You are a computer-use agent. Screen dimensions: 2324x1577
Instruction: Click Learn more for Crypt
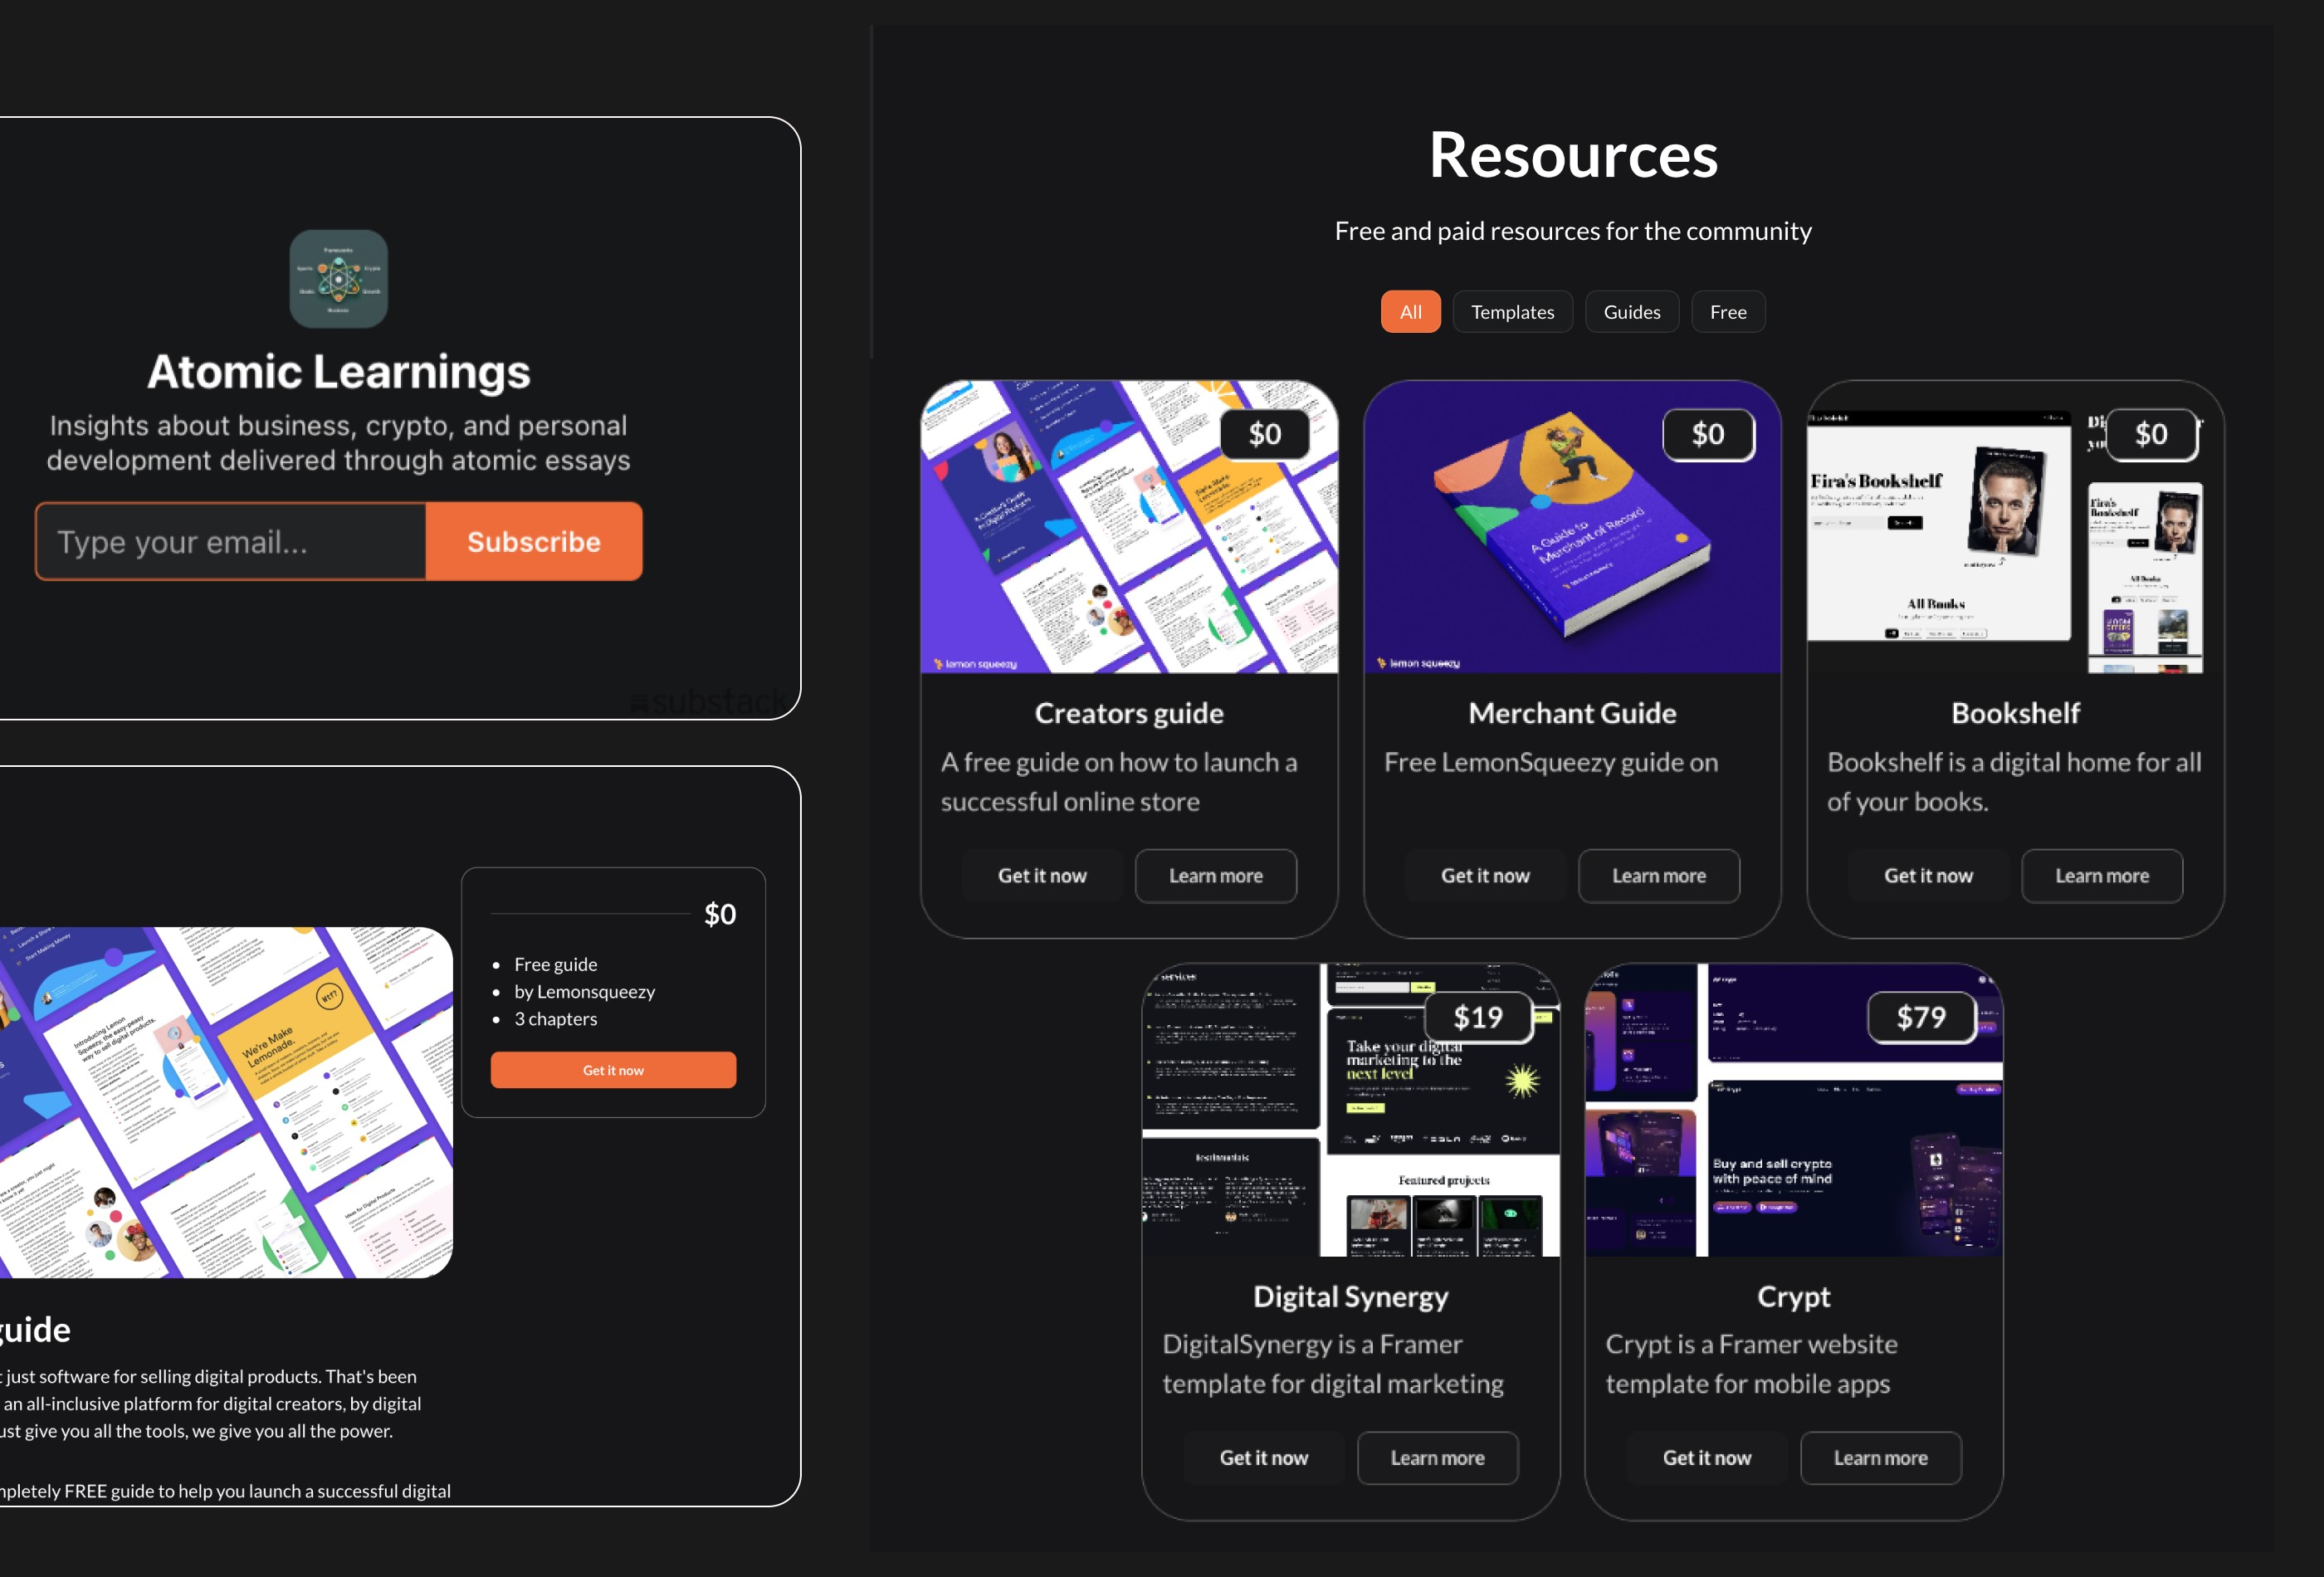point(1881,1458)
